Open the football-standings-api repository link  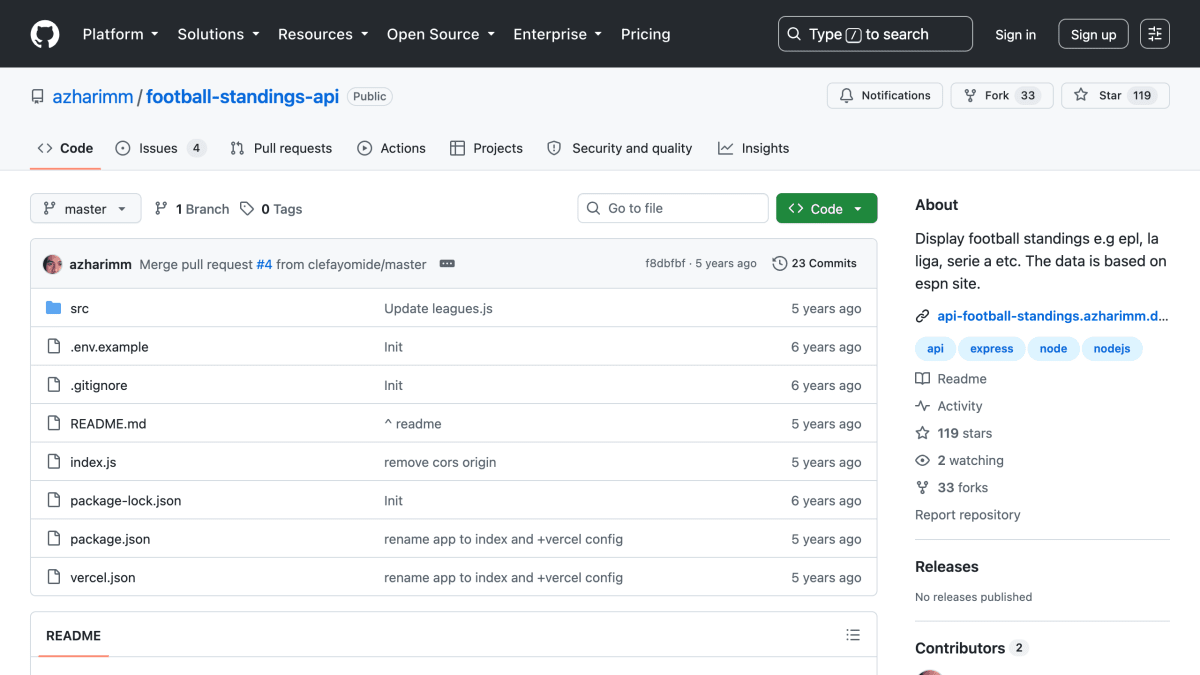[x=243, y=97]
